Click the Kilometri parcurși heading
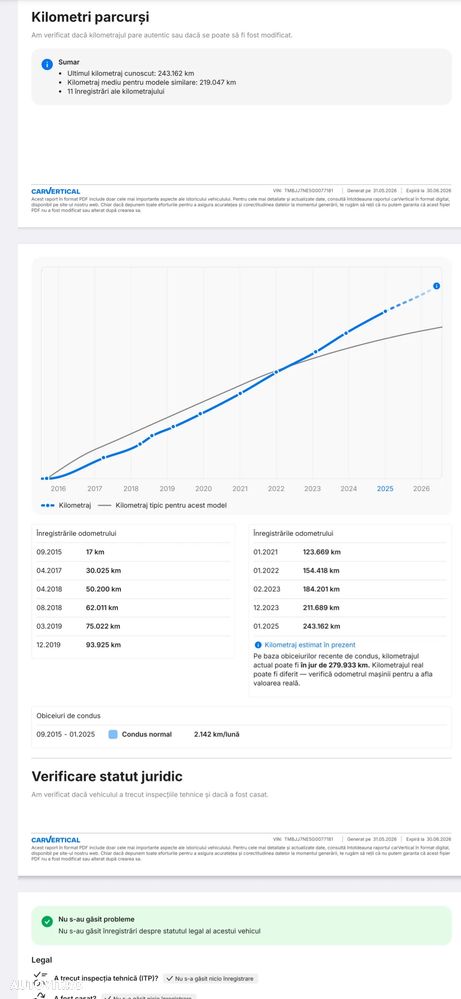 [90, 17]
